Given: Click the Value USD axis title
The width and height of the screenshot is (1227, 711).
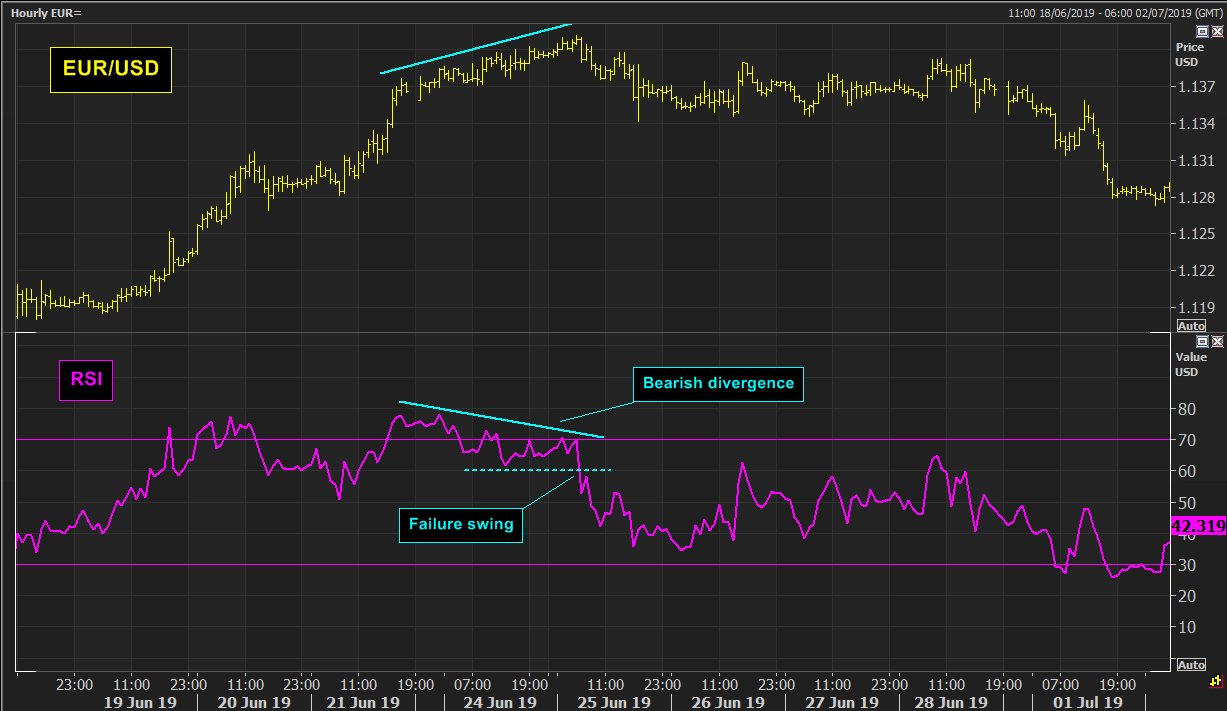Looking at the screenshot, I should (x=1190, y=364).
